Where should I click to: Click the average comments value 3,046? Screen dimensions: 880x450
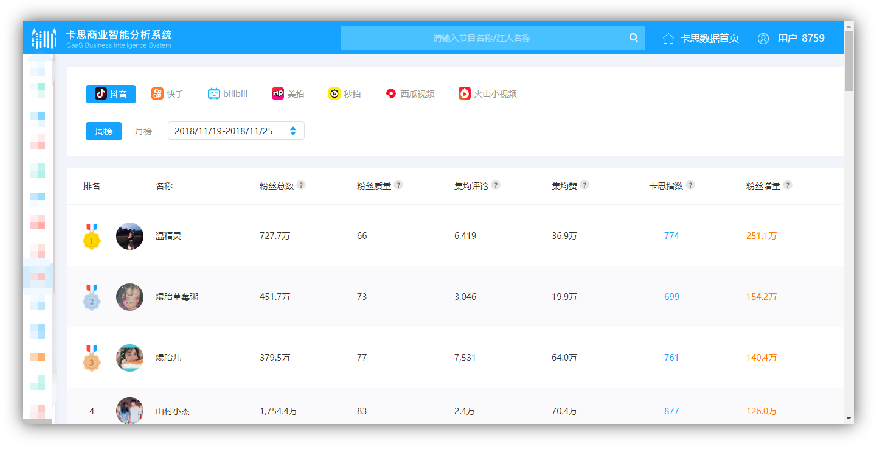tap(465, 297)
